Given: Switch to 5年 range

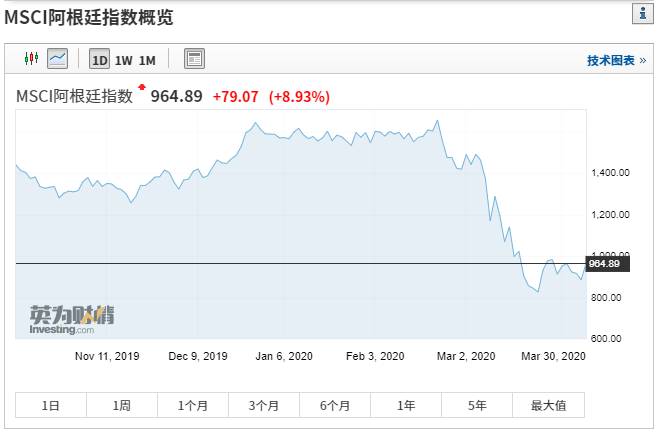Looking at the screenshot, I should (477, 405).
